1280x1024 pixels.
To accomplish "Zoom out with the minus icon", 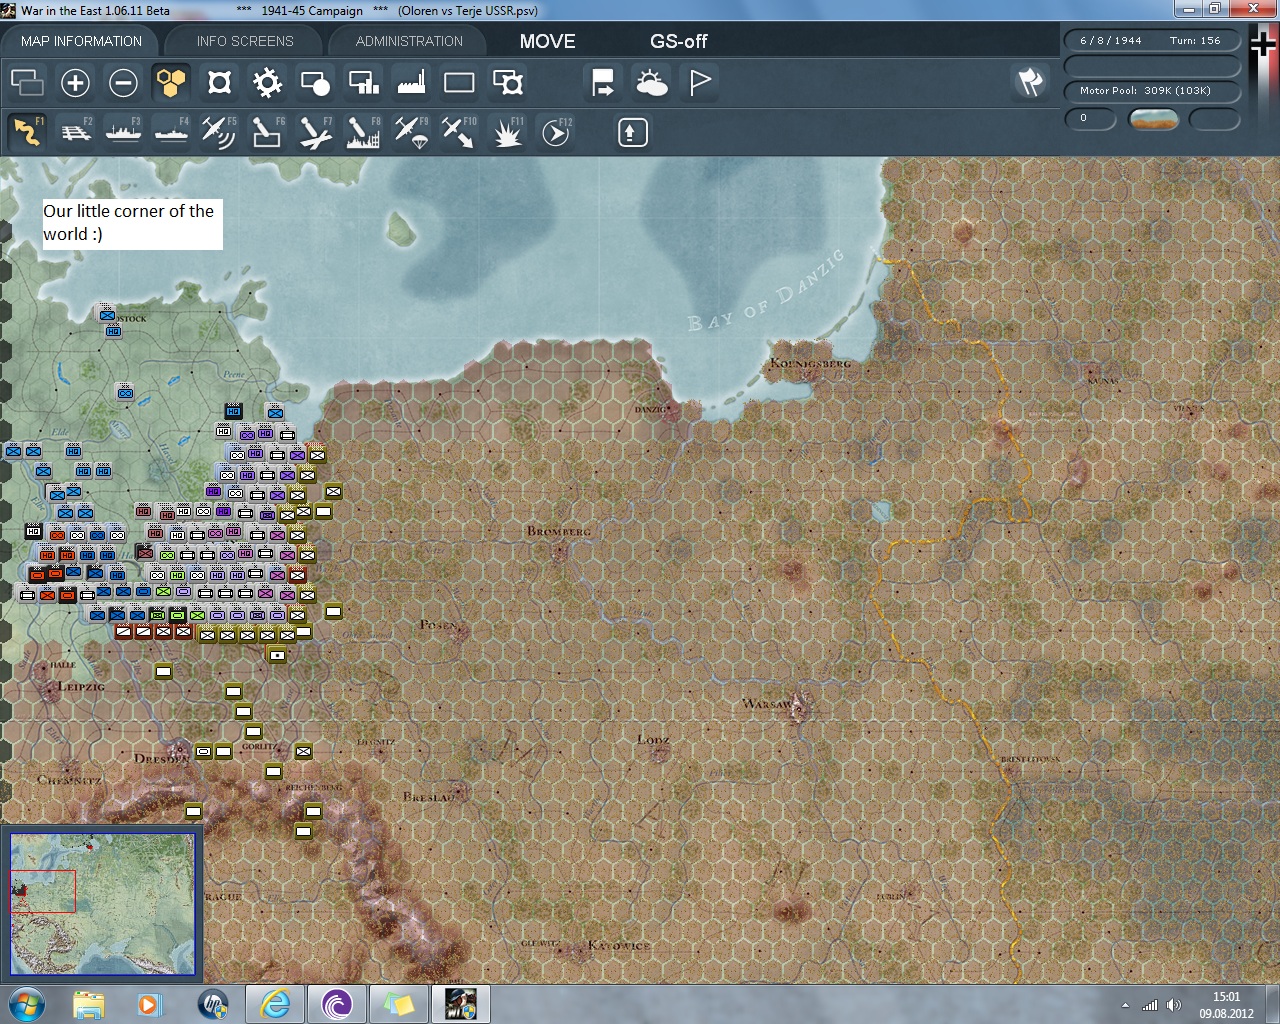I will click(123, 83).
